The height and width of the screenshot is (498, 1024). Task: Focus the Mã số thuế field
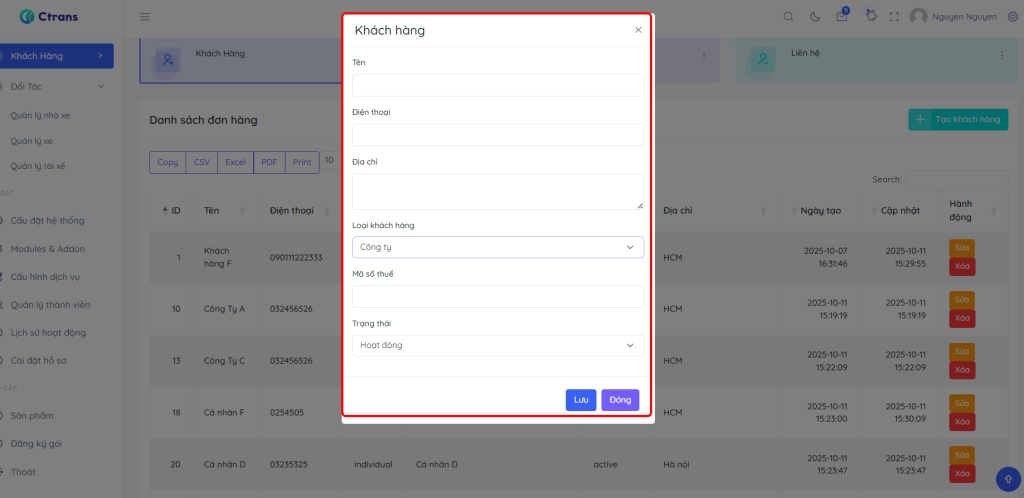tap(498, 296)
